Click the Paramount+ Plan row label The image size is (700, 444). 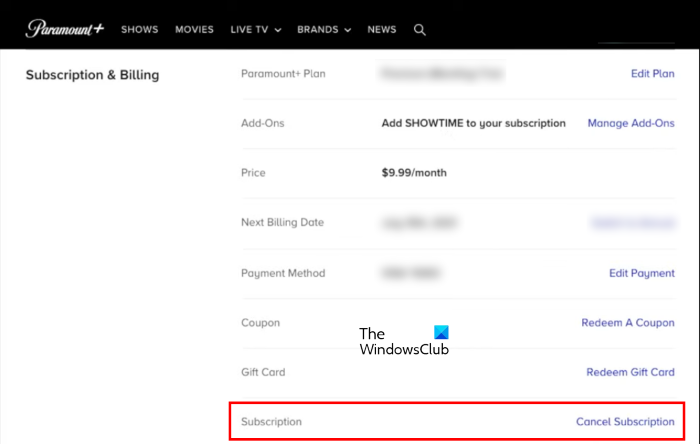[283, 74]
